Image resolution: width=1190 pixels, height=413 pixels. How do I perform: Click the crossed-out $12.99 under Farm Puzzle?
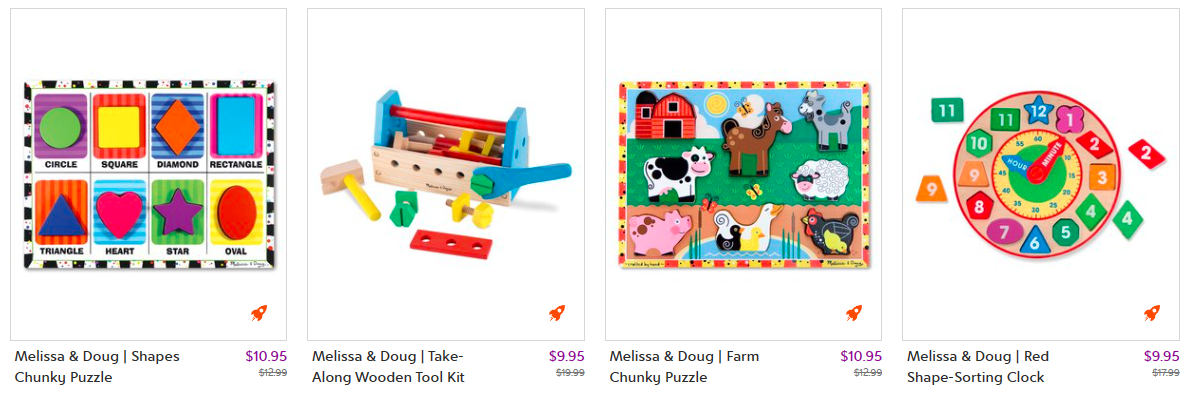868,373
